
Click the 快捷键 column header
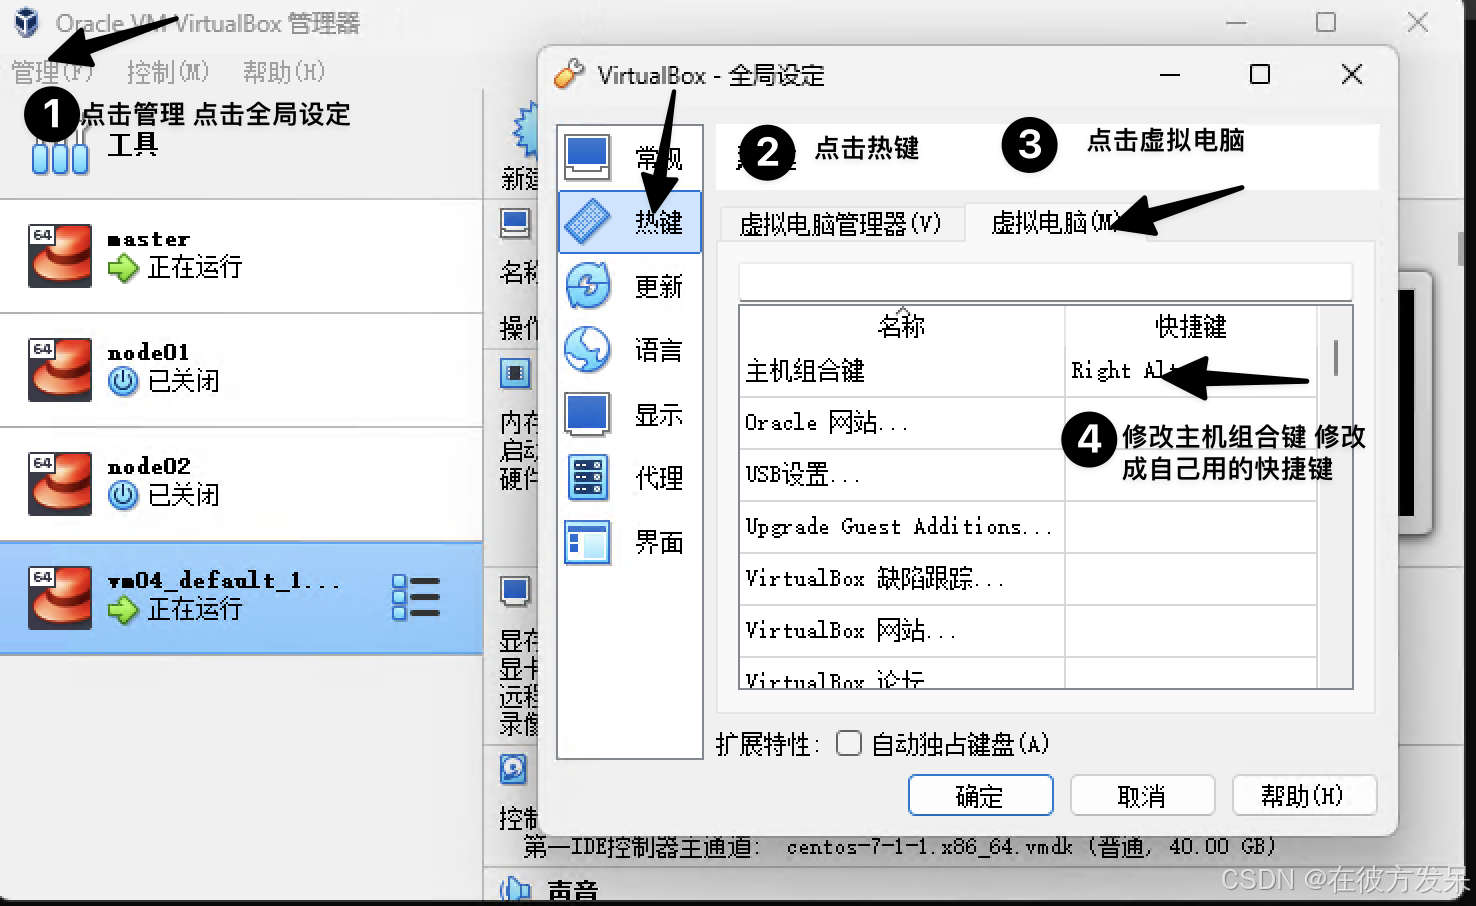click(1191, 326)
